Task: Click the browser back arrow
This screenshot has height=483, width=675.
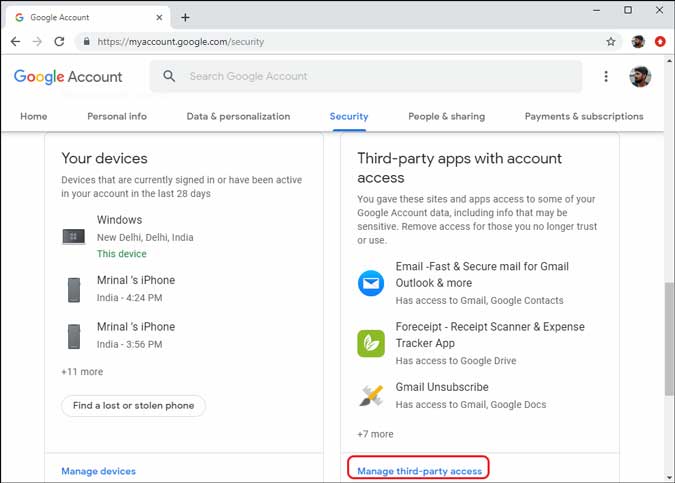Action: 15,42
